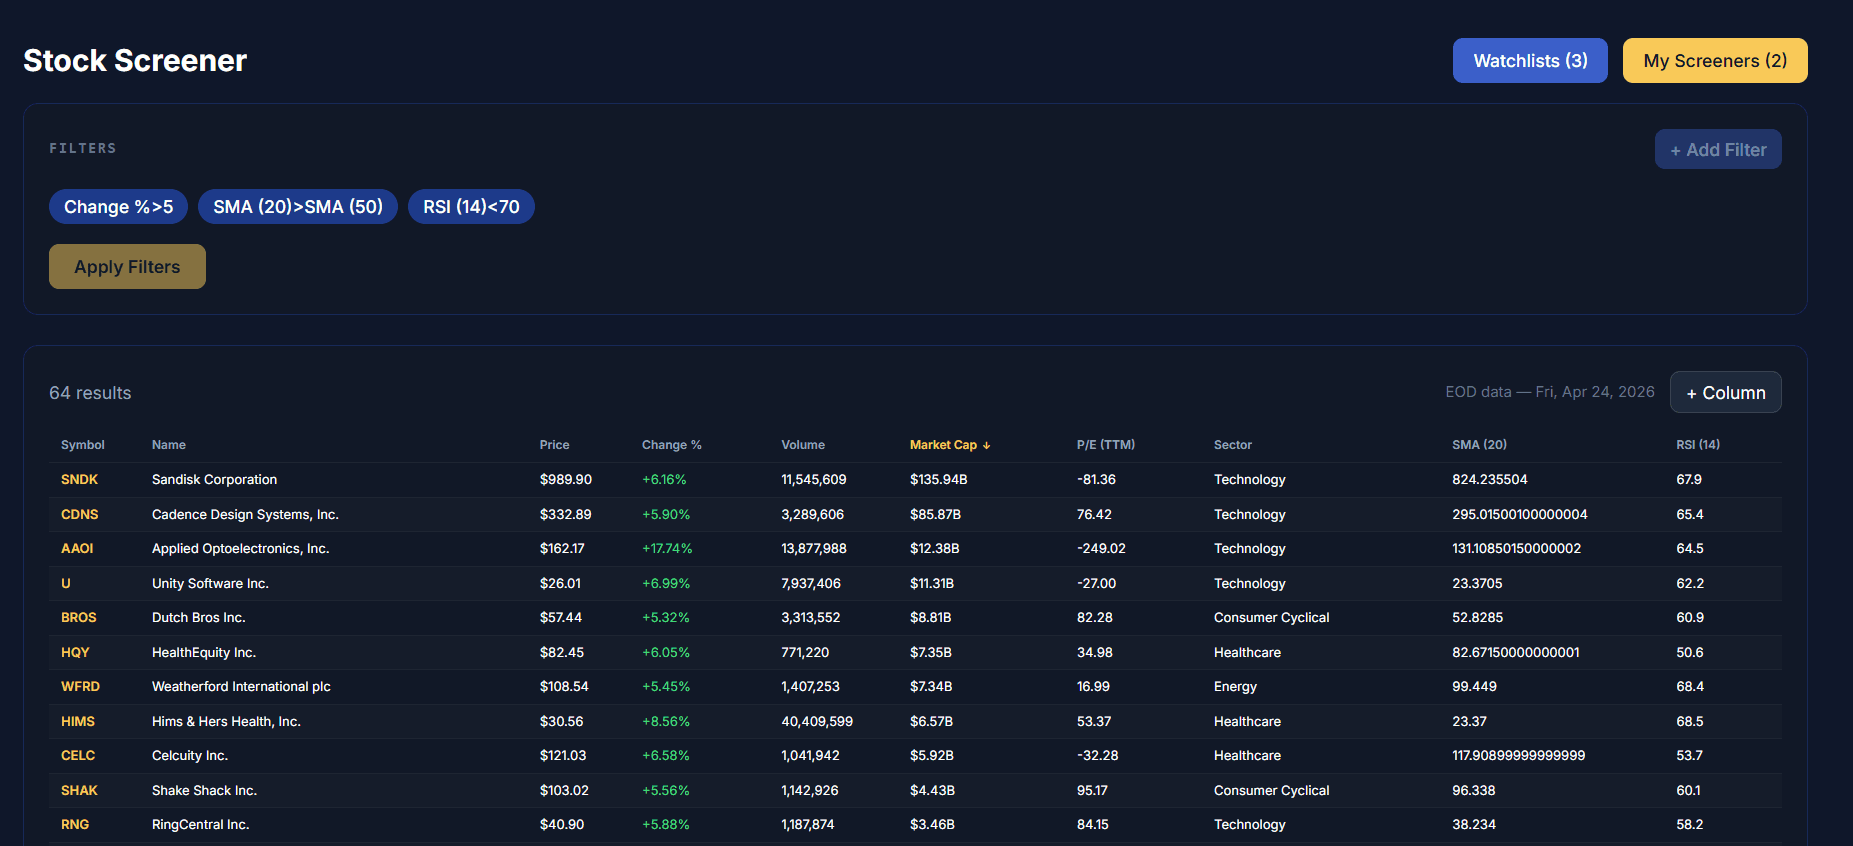Click the Stock Screener page title
The width and height of the screenshot is (1853, 846).
(135, 60)
